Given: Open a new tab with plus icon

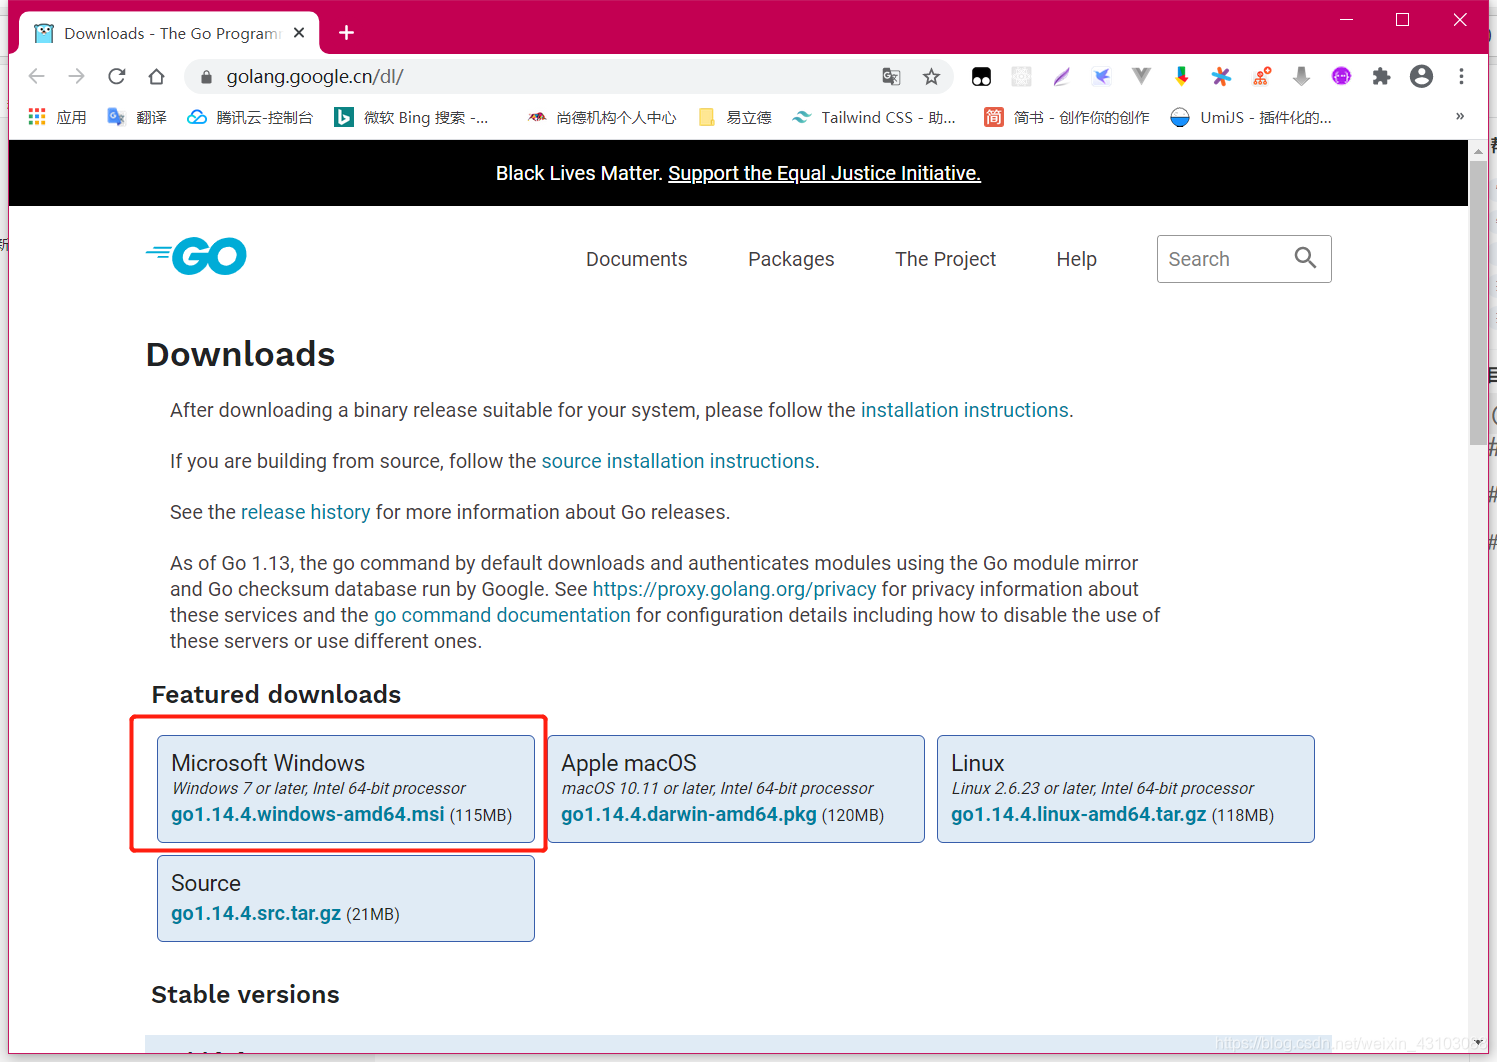Looking at the screenshot, I should [346, 33].
